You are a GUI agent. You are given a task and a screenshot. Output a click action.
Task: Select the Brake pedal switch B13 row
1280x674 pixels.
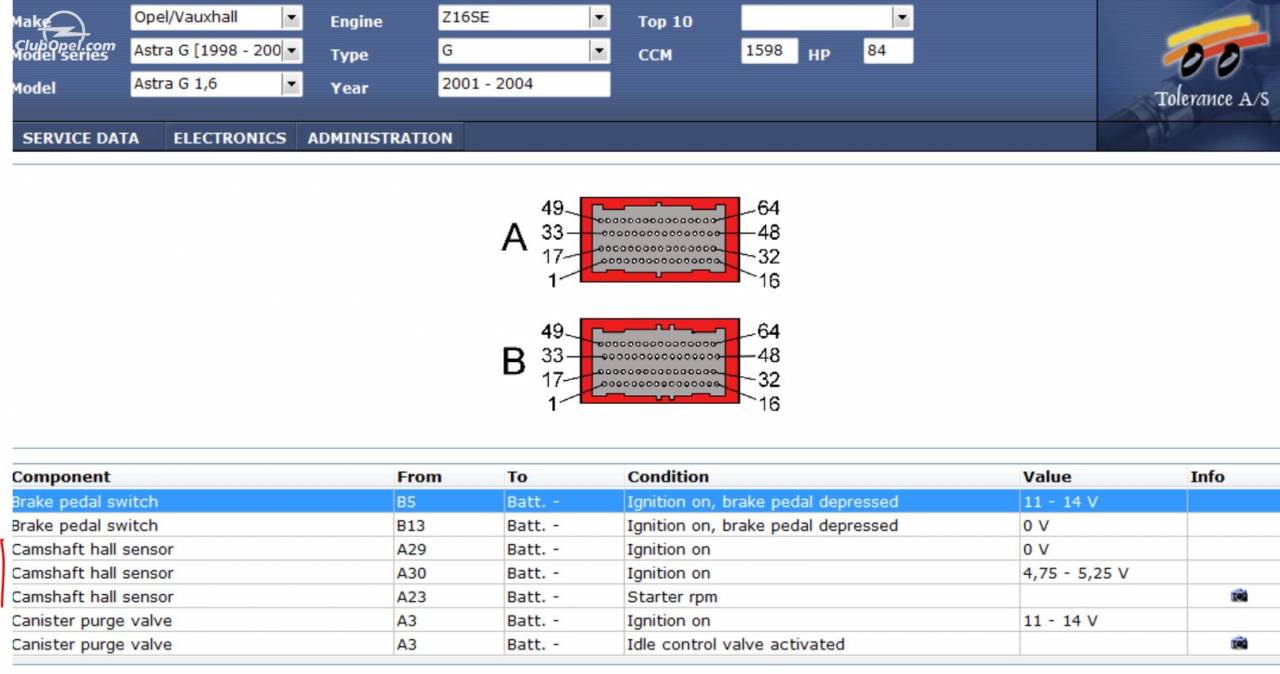pyautogui.click(x=646, y=525)
